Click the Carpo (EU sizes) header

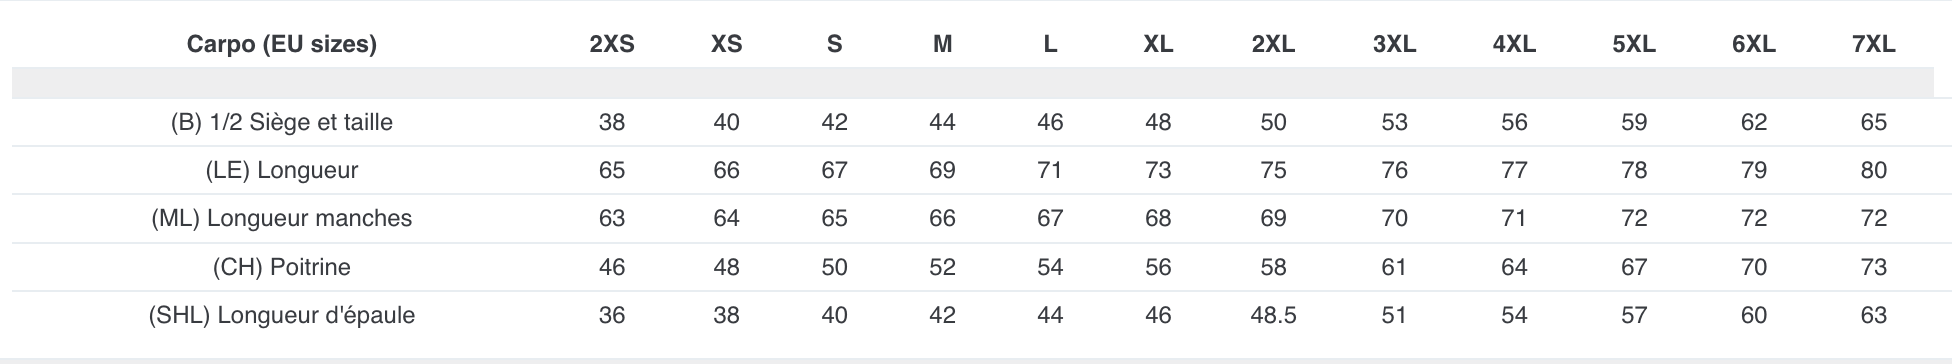282,44
